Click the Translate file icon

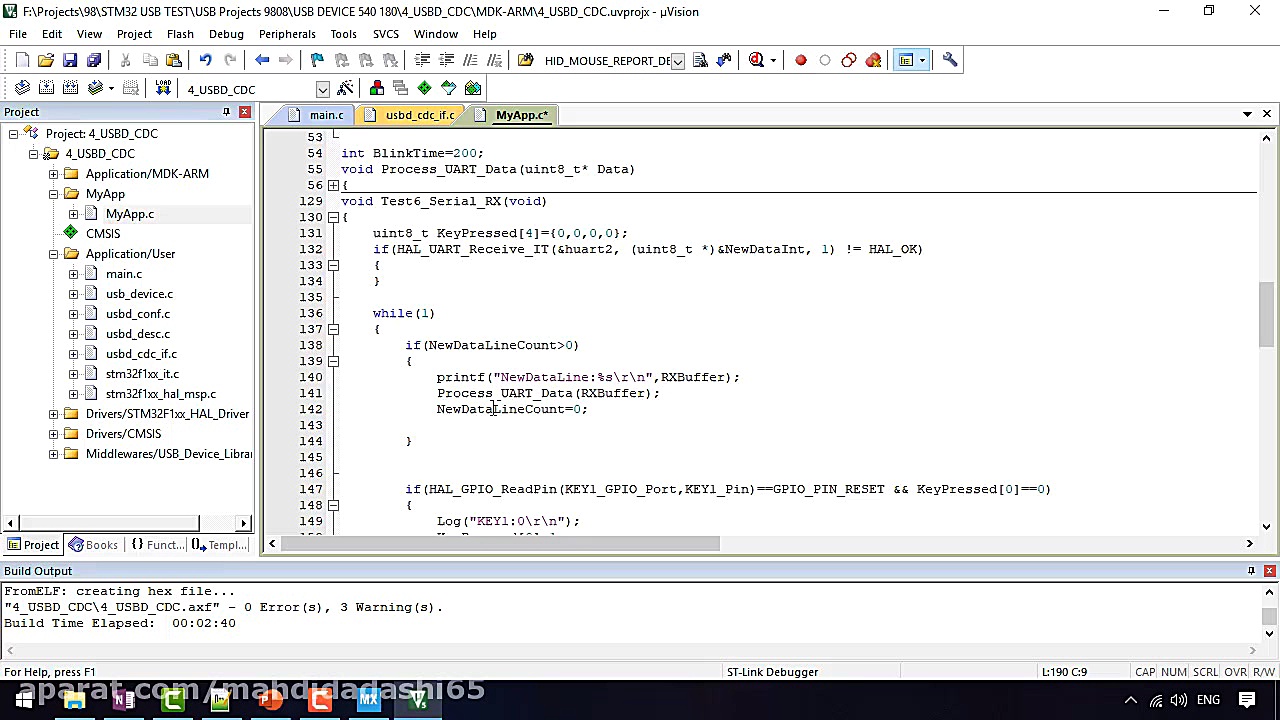pos(22,89)
